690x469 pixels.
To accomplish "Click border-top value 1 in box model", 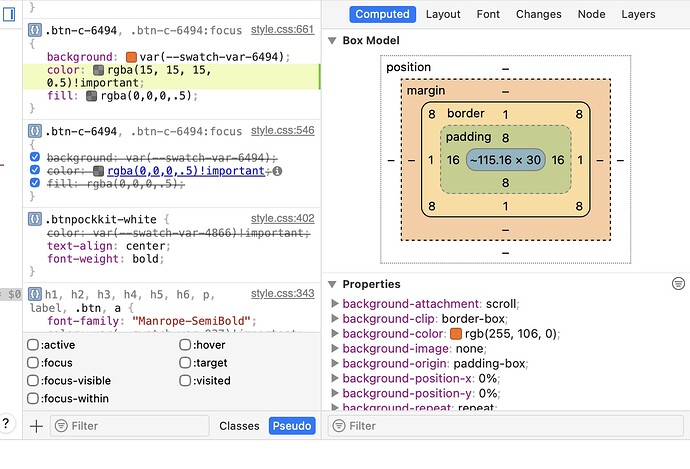I will (505, 114).
